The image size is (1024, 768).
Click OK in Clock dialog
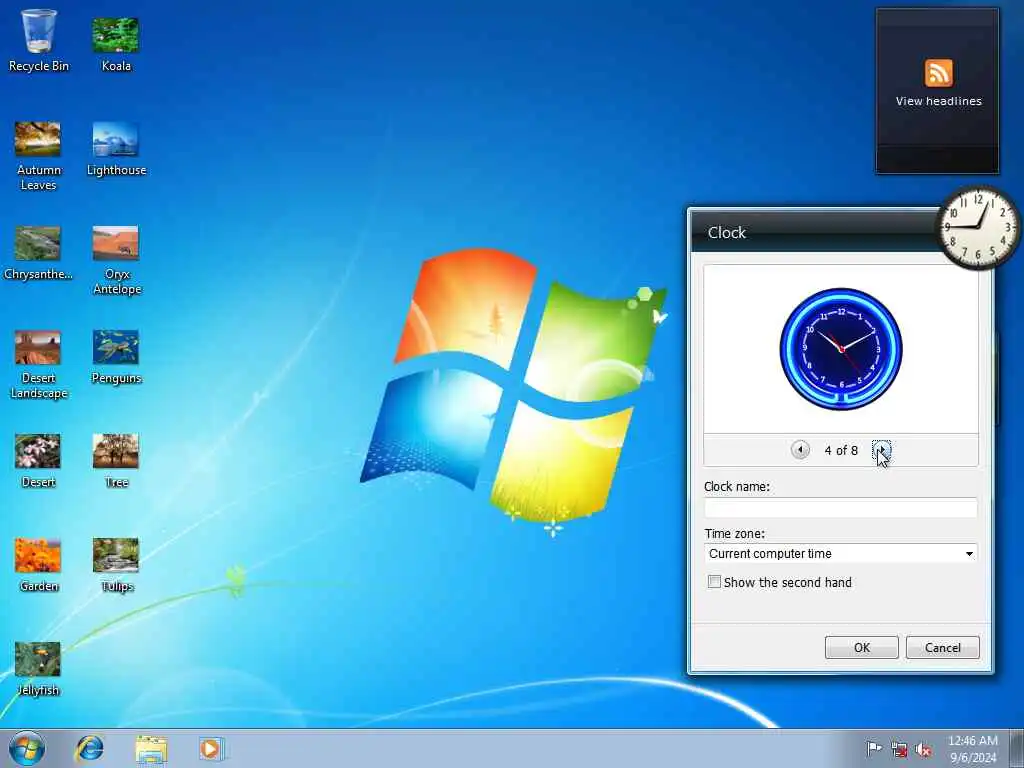861,647
